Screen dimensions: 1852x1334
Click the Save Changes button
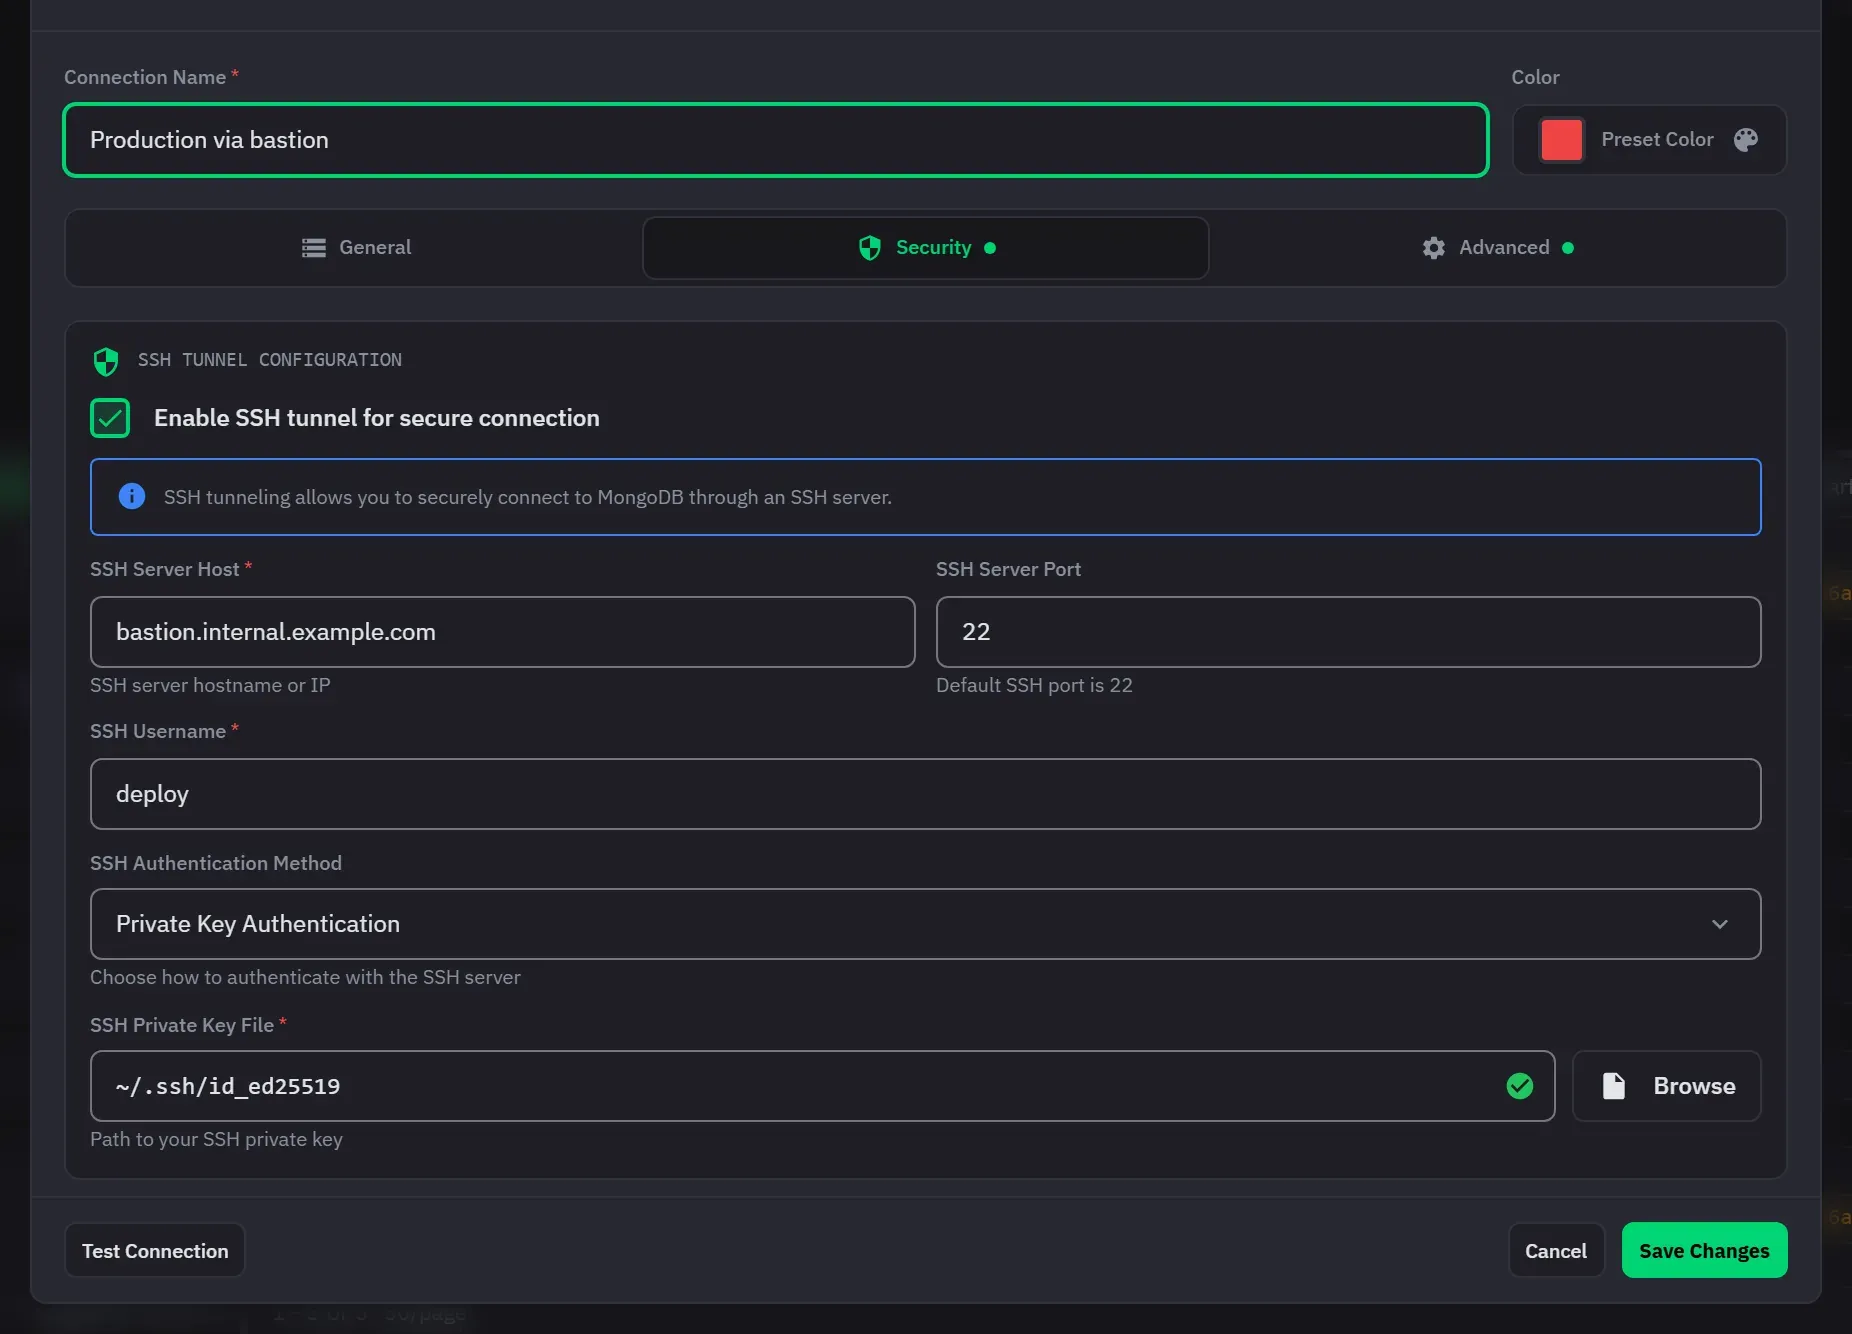(1704, 1250)
